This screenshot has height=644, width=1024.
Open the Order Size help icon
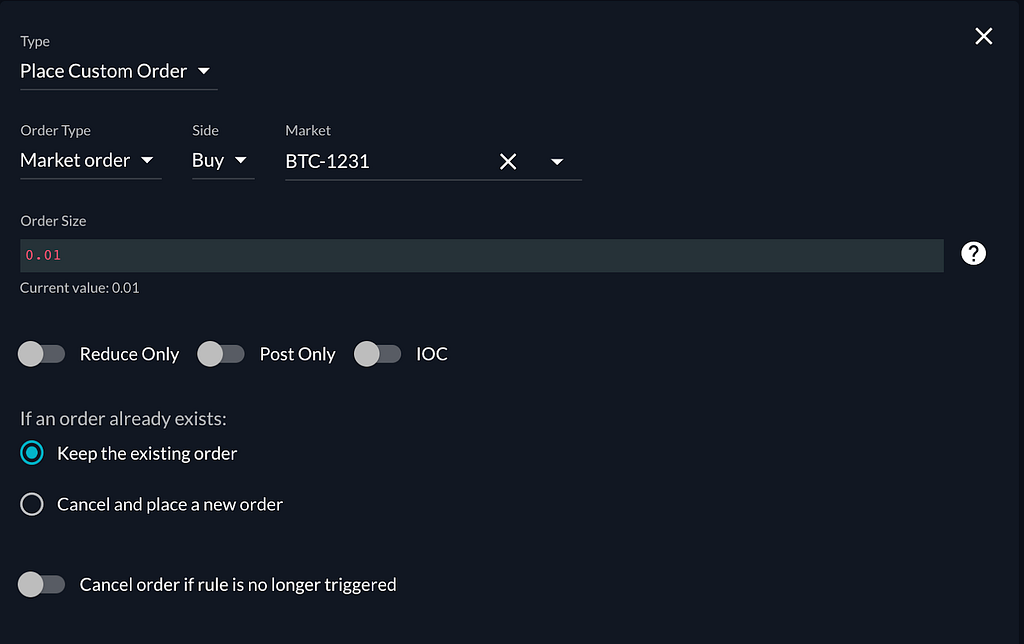coord(973,253)
